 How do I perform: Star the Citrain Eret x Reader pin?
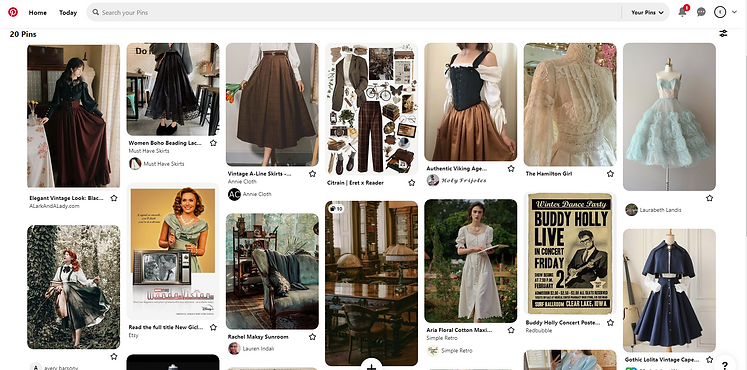412,183
